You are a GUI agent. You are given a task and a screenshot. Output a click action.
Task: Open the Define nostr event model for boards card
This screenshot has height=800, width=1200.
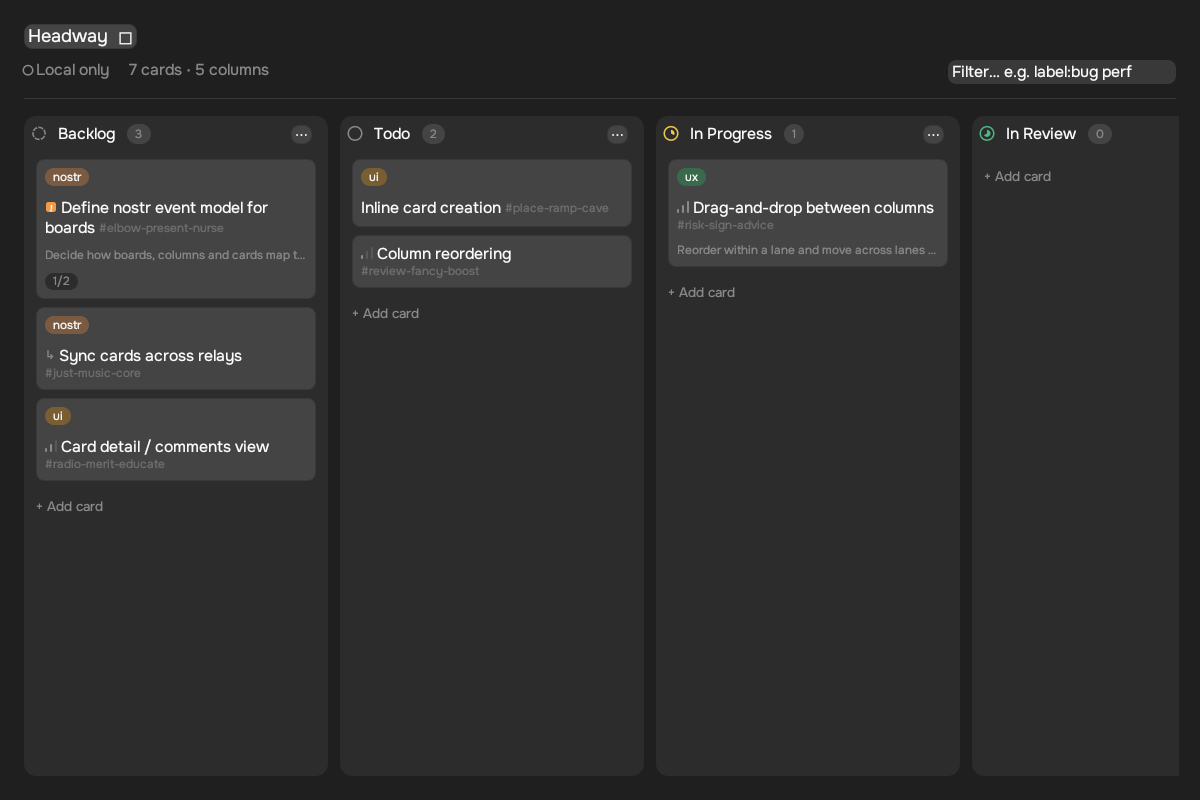click(176, 229)
